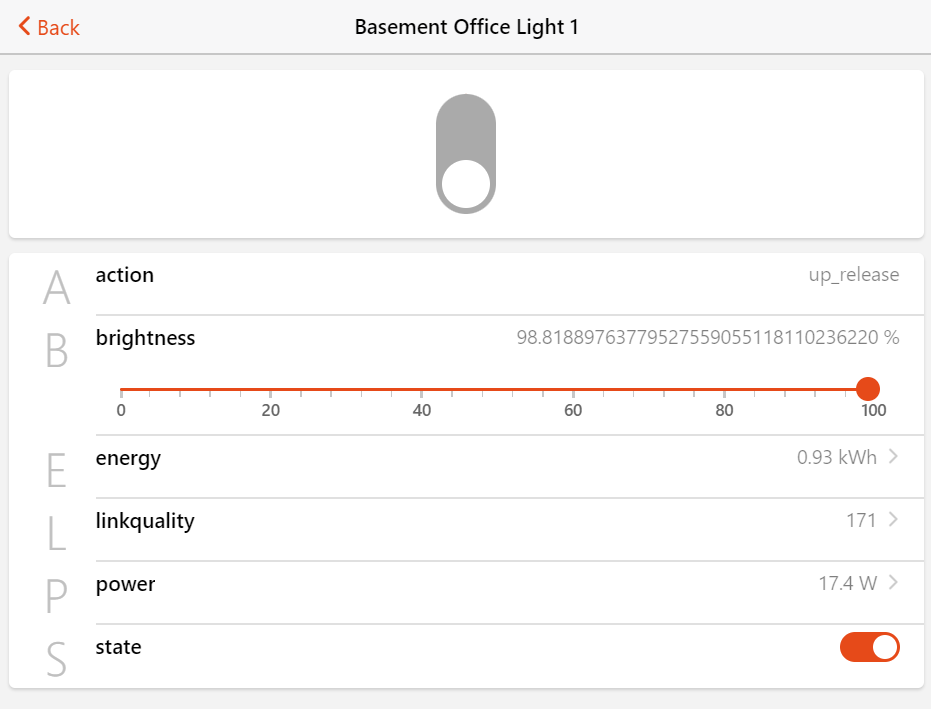Click the 0.93 kWh energy value
Screen dimensions: 931x709
836,458
